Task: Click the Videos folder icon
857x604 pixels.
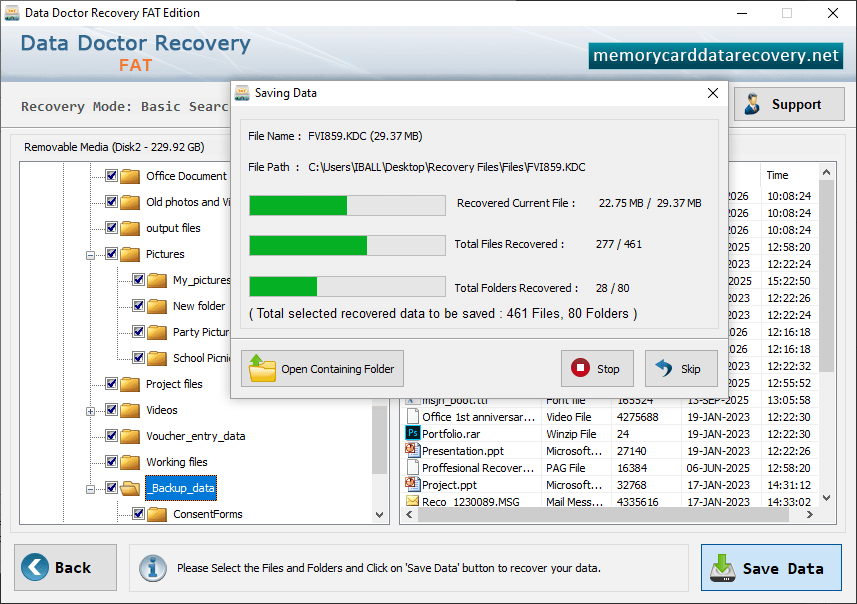Action: click(x=130, y=410)
